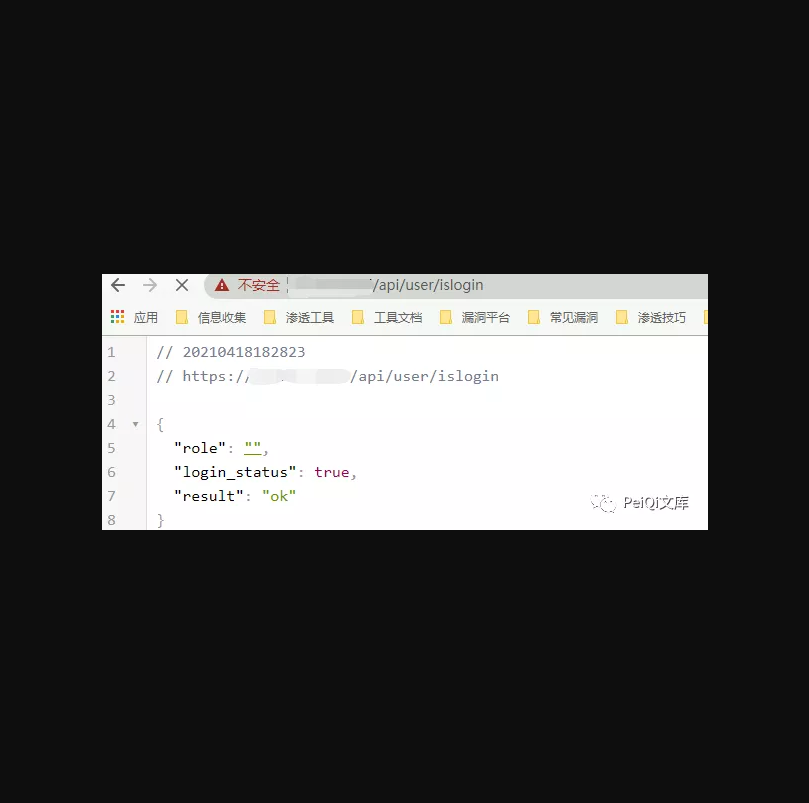Stop page loading with the X button
Image resolution: width=809 pixels, height=803 pixels.
[x=182, y=285]
